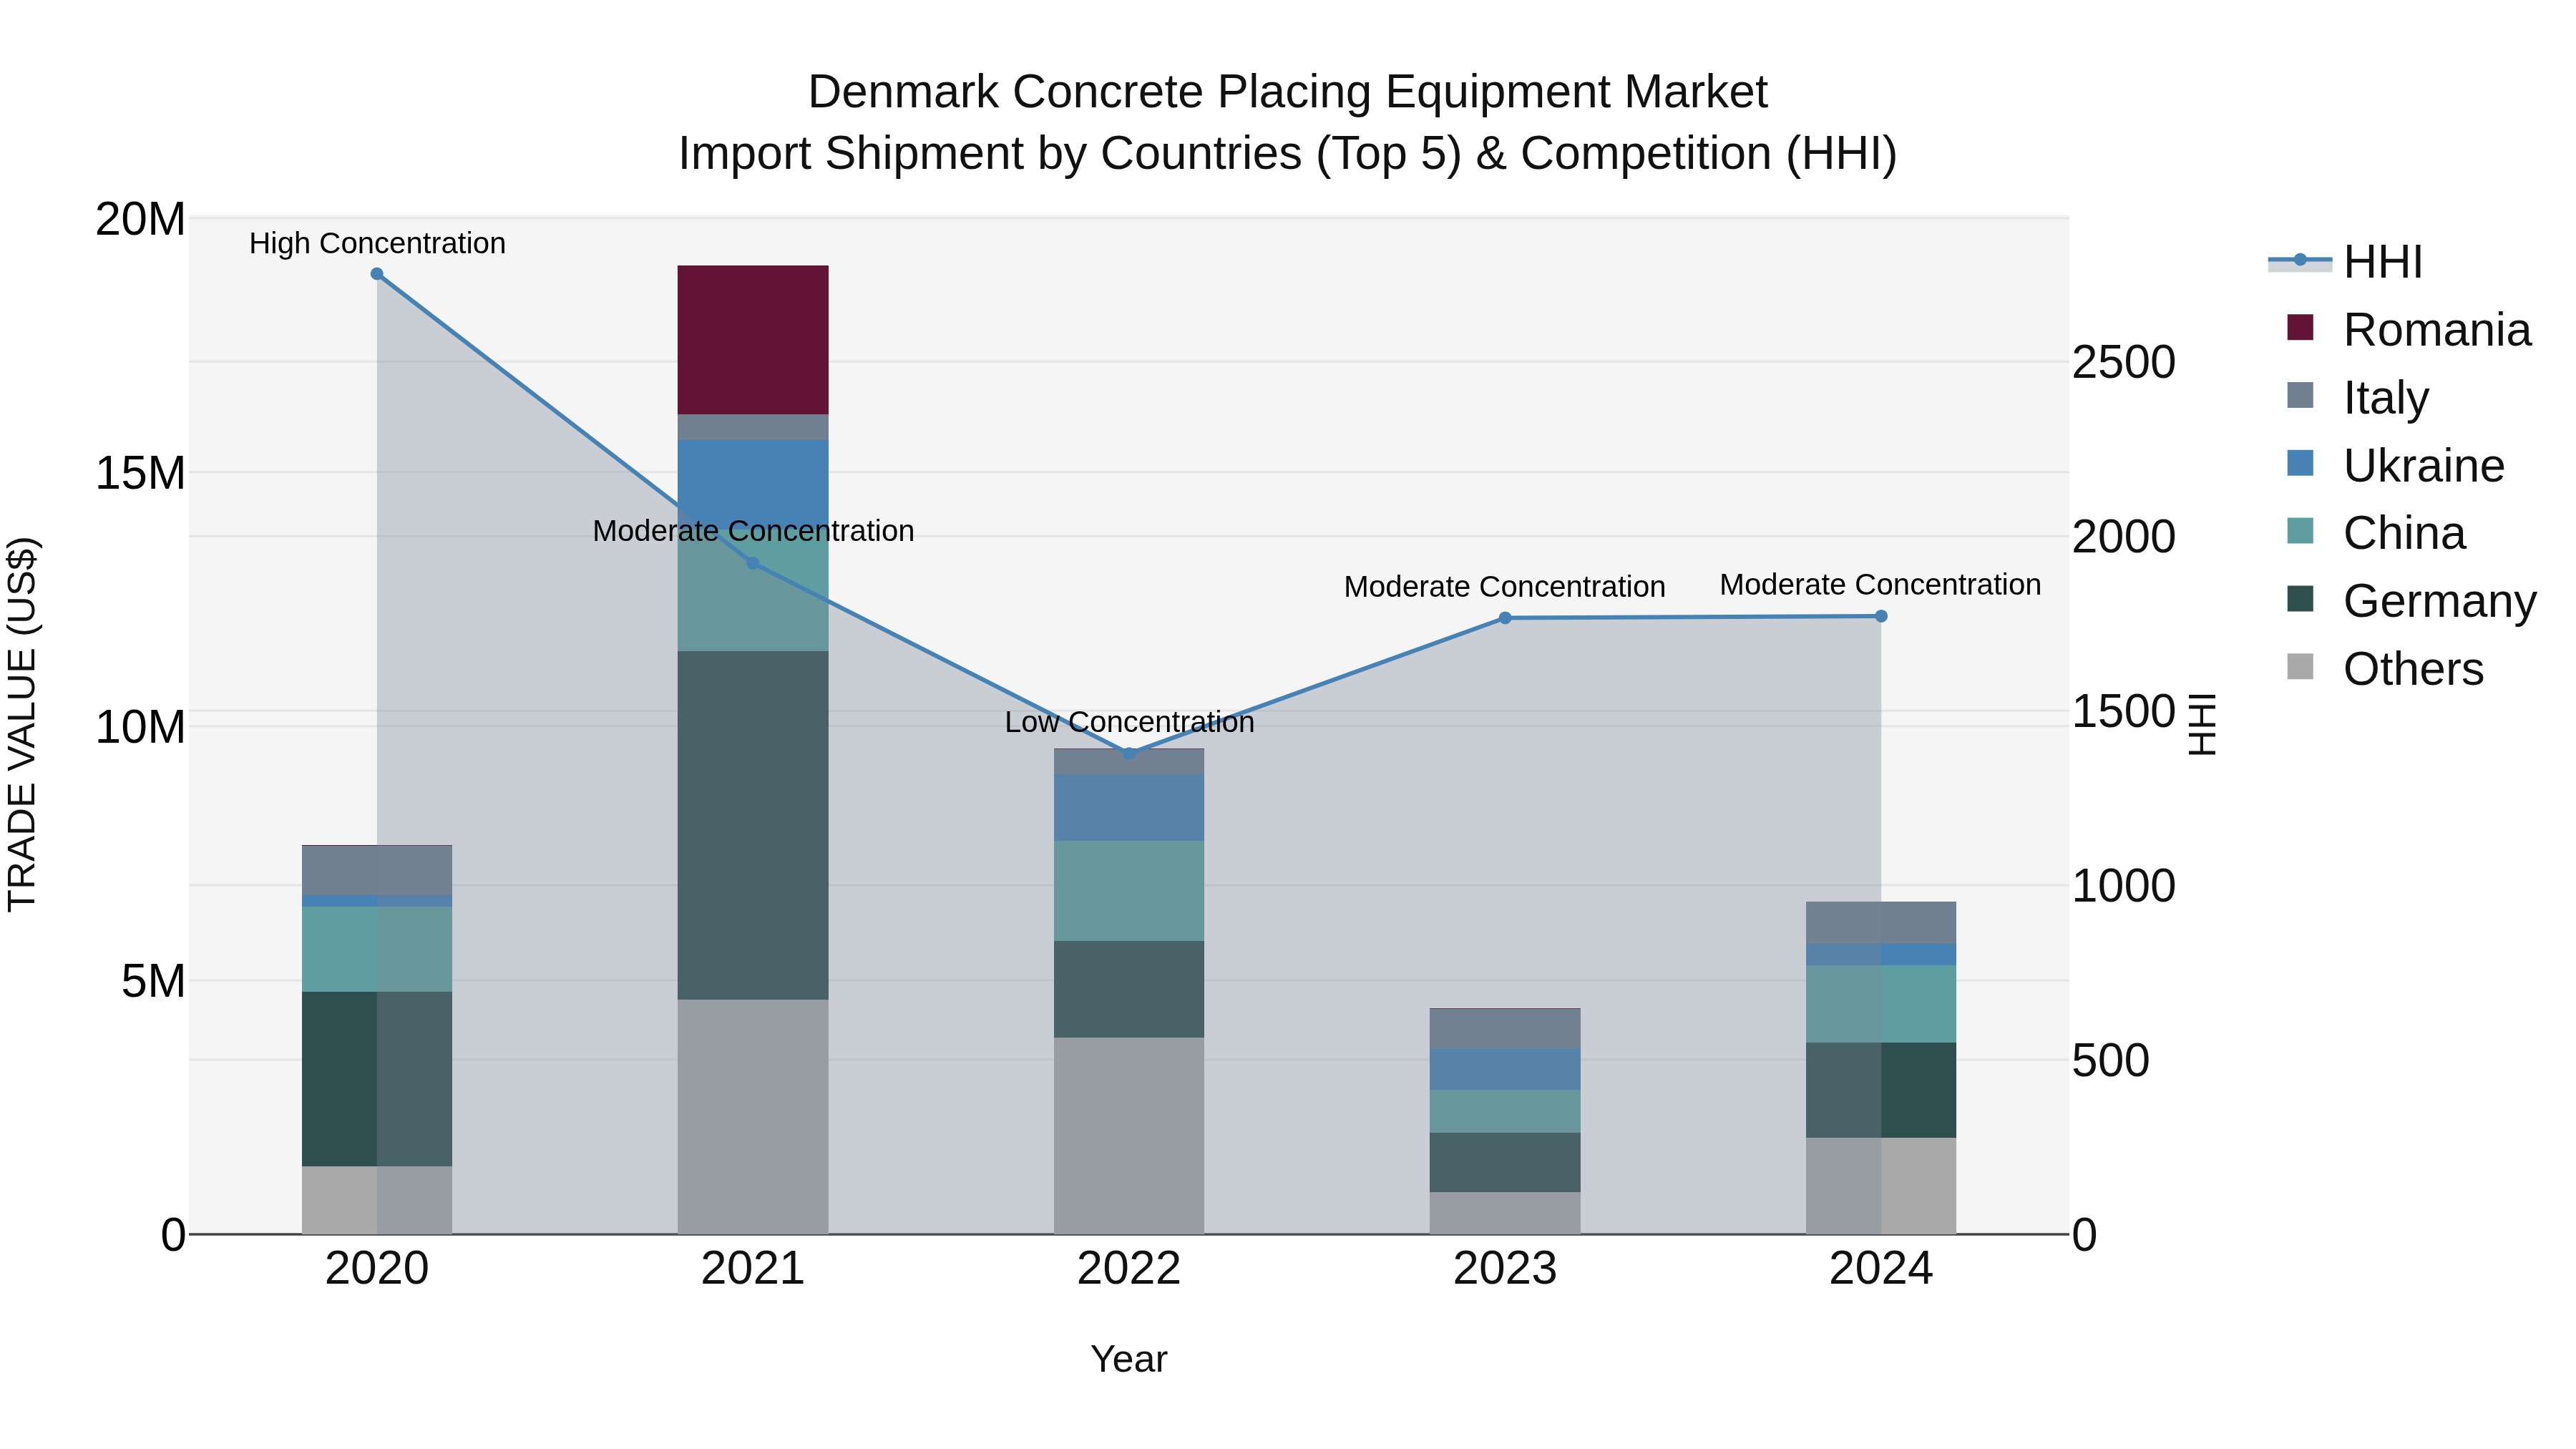Click 'Moderate Concentration' label above 2024

pyautogui.click(x=1881, y=585)
